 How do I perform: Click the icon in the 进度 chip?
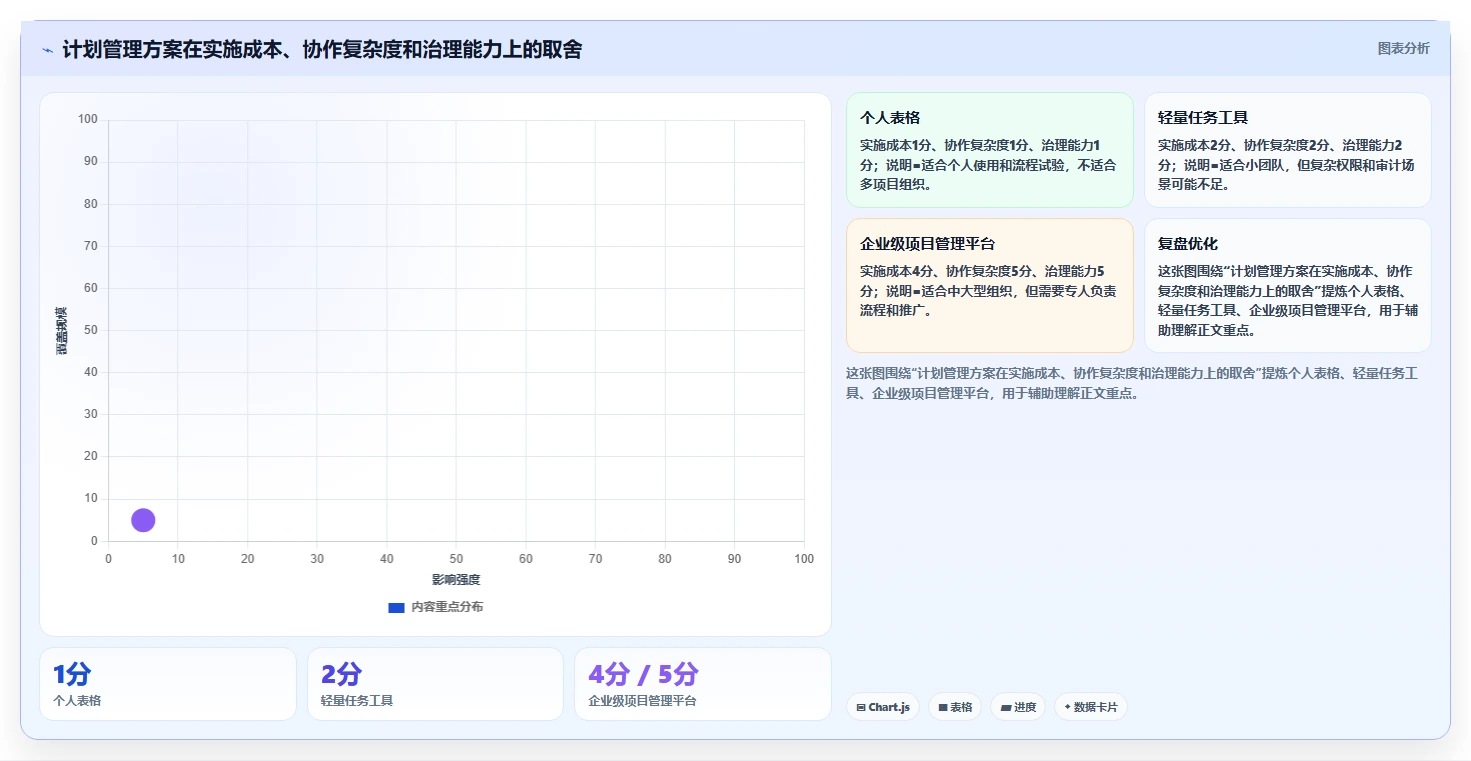[1006, 708]
